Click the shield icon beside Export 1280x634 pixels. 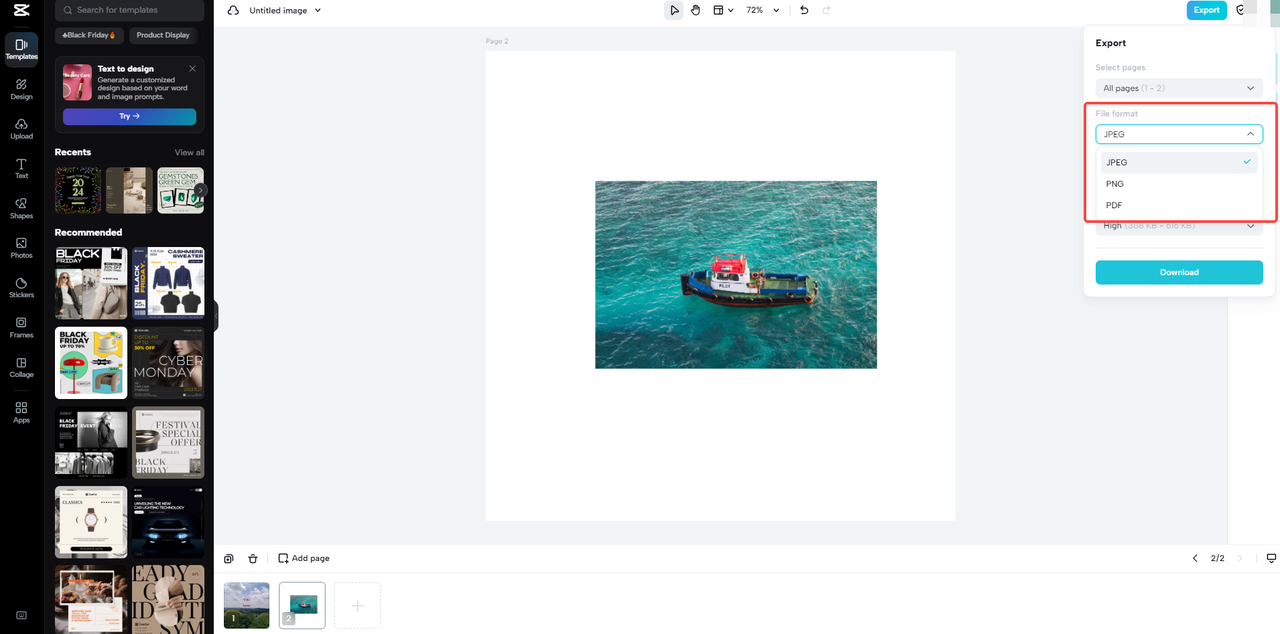point(1241,10)
